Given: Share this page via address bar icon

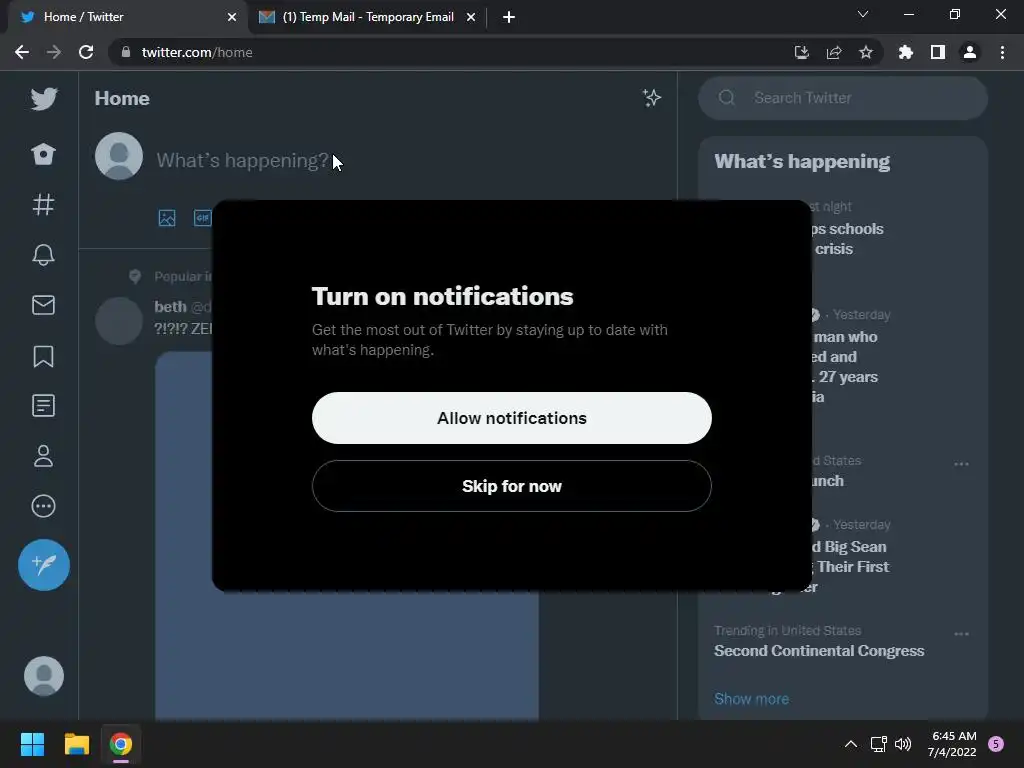Looking at the screenshot, I should [834, 52].
